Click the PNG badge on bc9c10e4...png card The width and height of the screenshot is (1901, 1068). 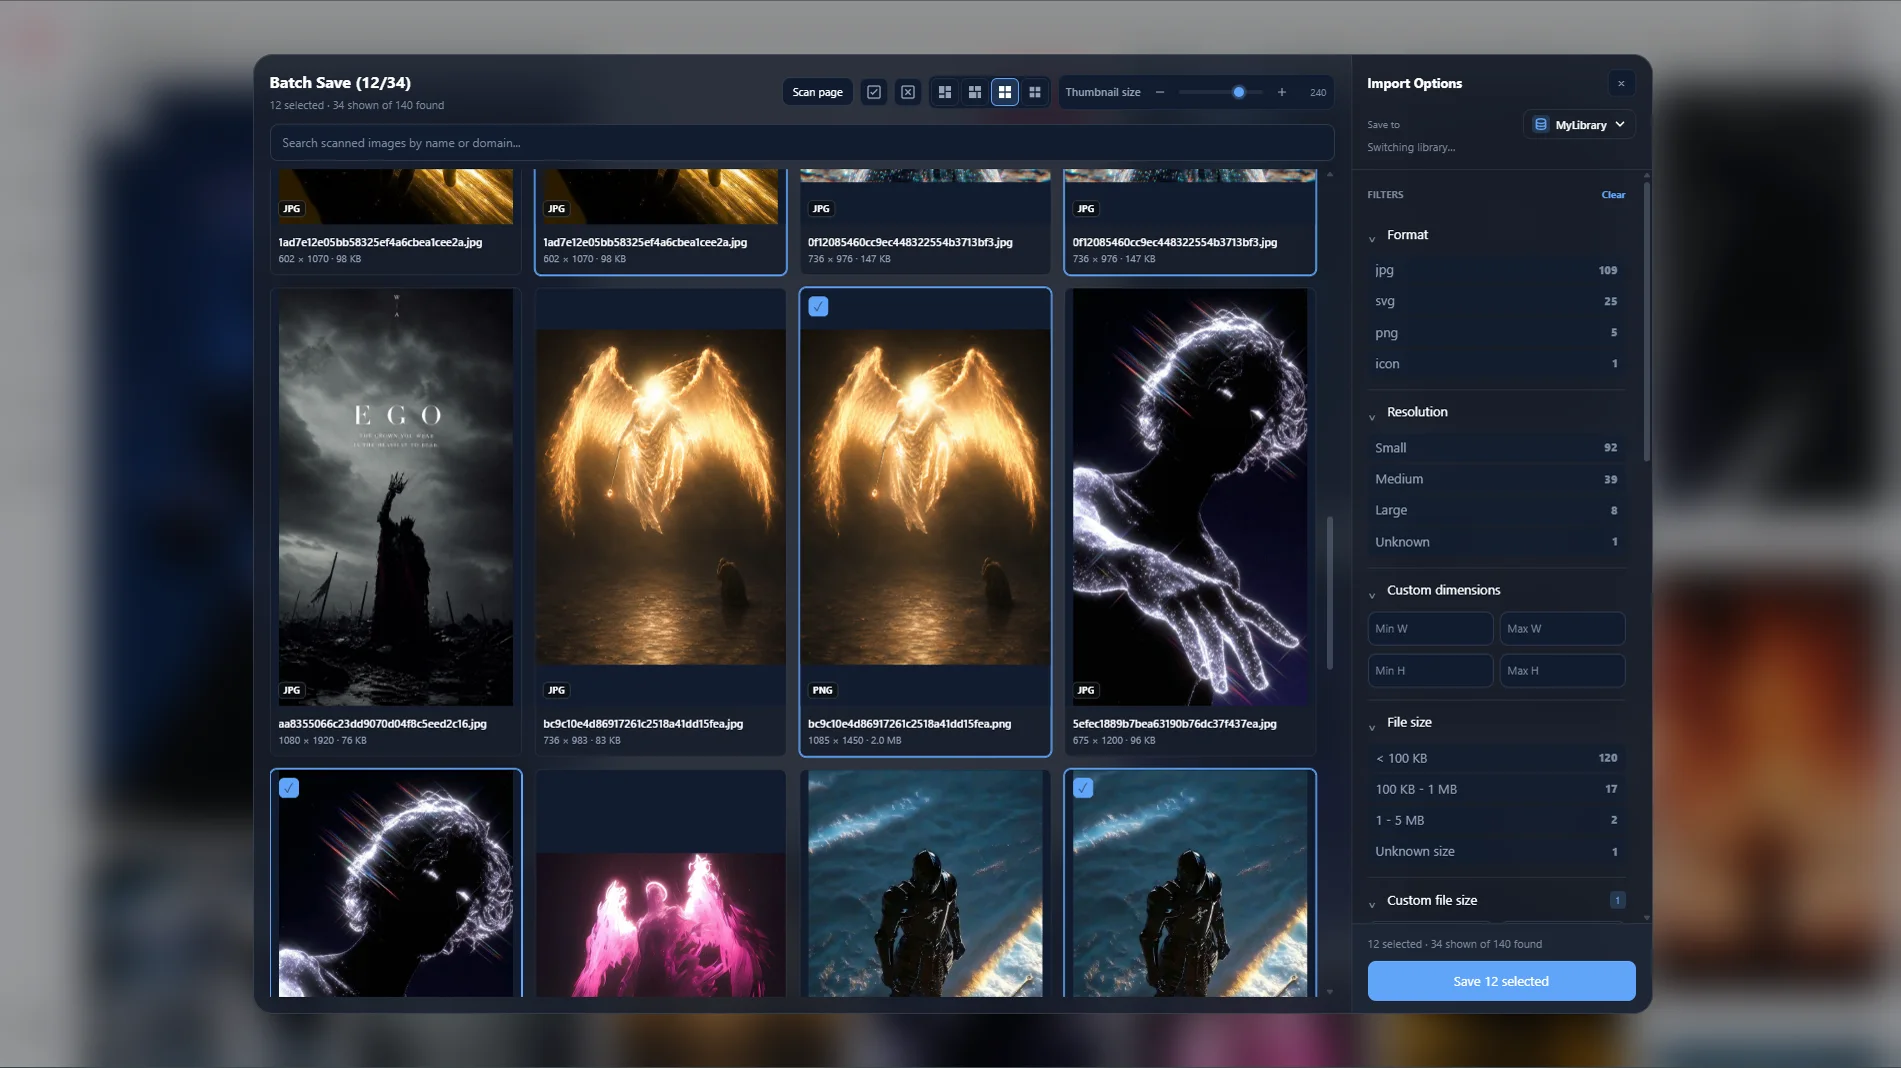(823, 690)
